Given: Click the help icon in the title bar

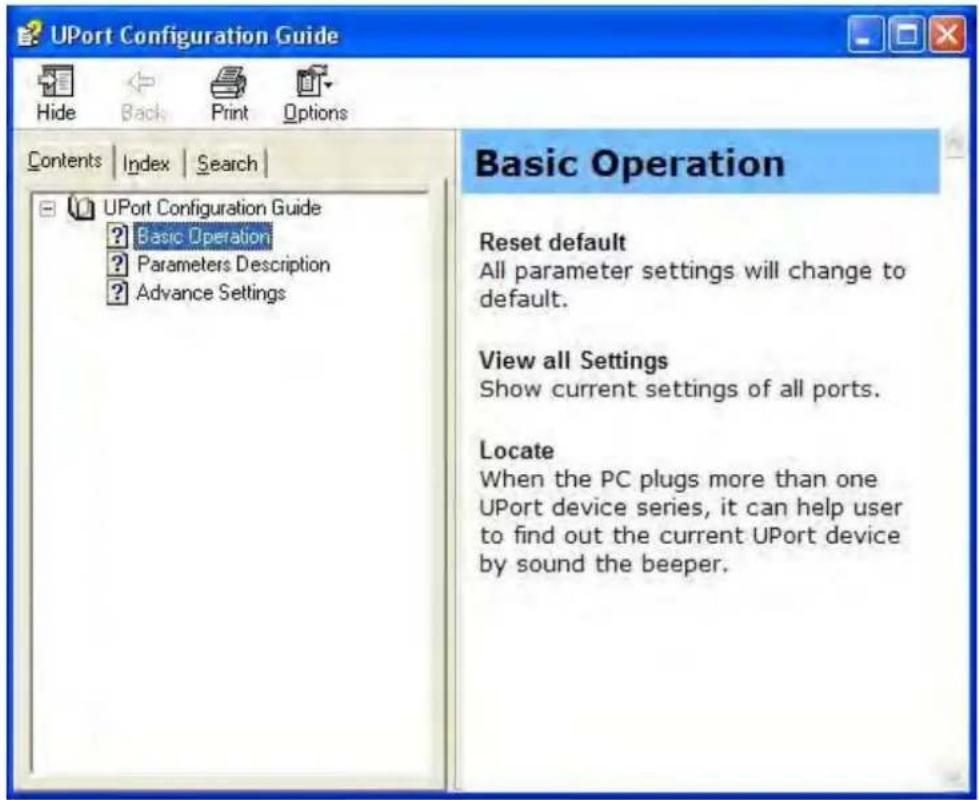Looking at the screenshot, I should (x=29, y=34).
